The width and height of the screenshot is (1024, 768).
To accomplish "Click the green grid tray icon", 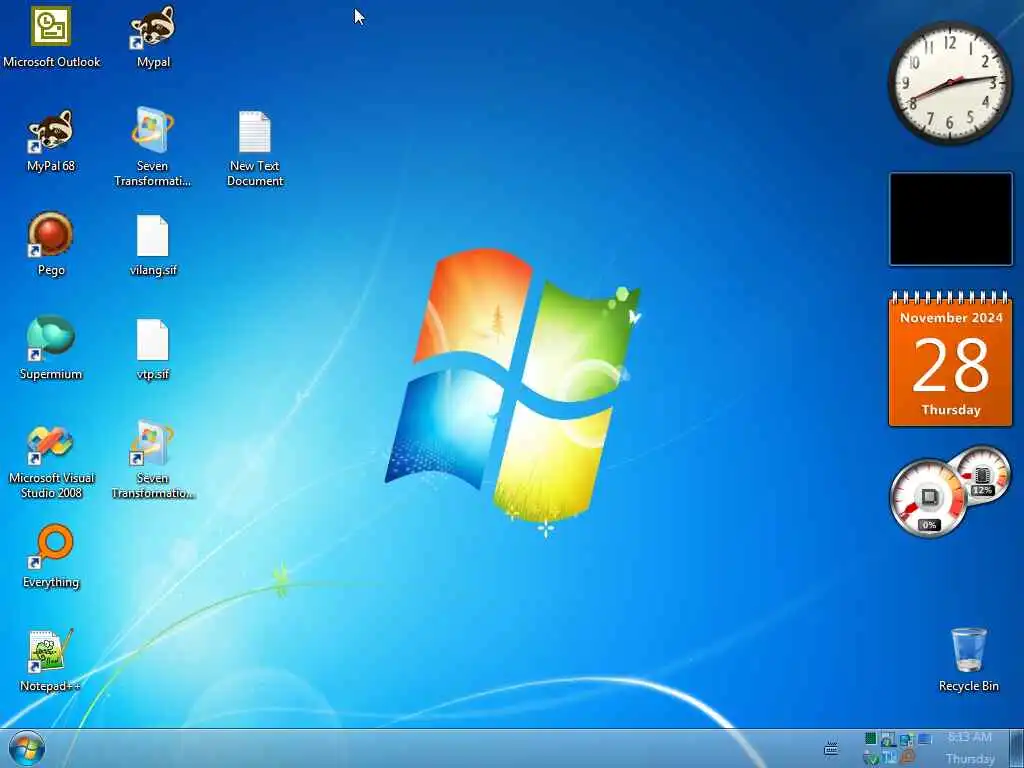I will pyautogui.click(x=871, y=739).
